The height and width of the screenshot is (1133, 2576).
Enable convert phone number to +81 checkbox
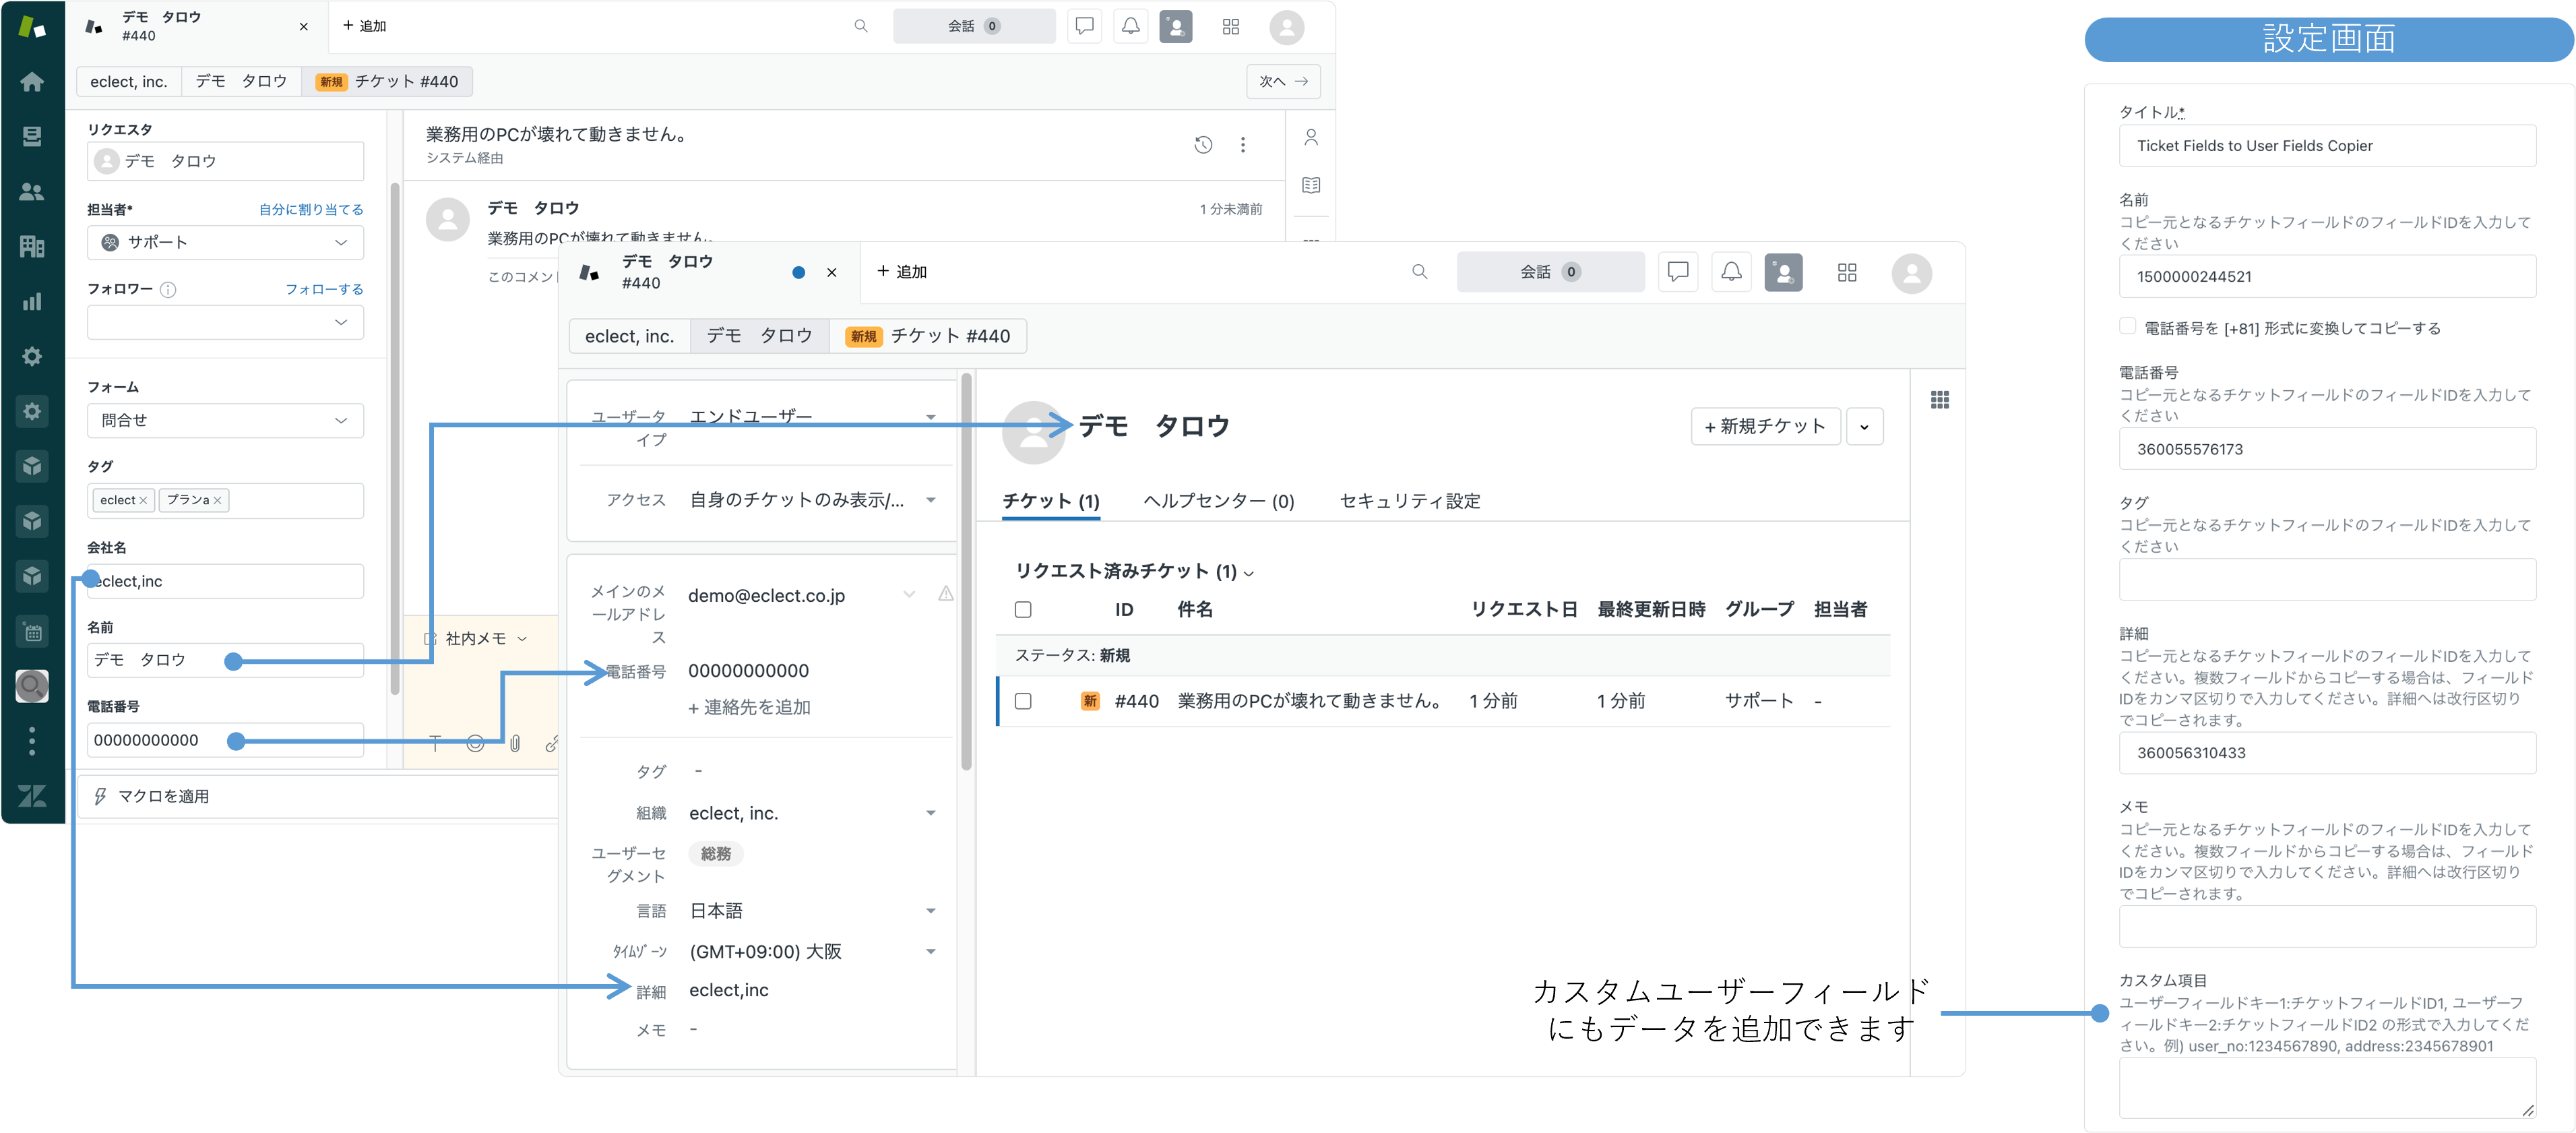pos(2128,327)
